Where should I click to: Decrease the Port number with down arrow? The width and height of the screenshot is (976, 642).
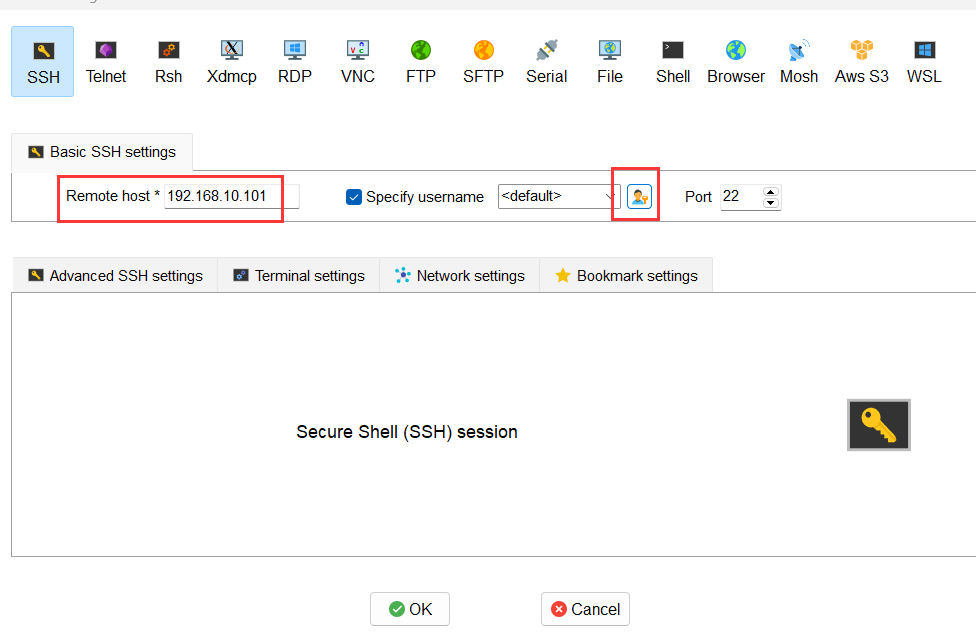pos(771,202)
